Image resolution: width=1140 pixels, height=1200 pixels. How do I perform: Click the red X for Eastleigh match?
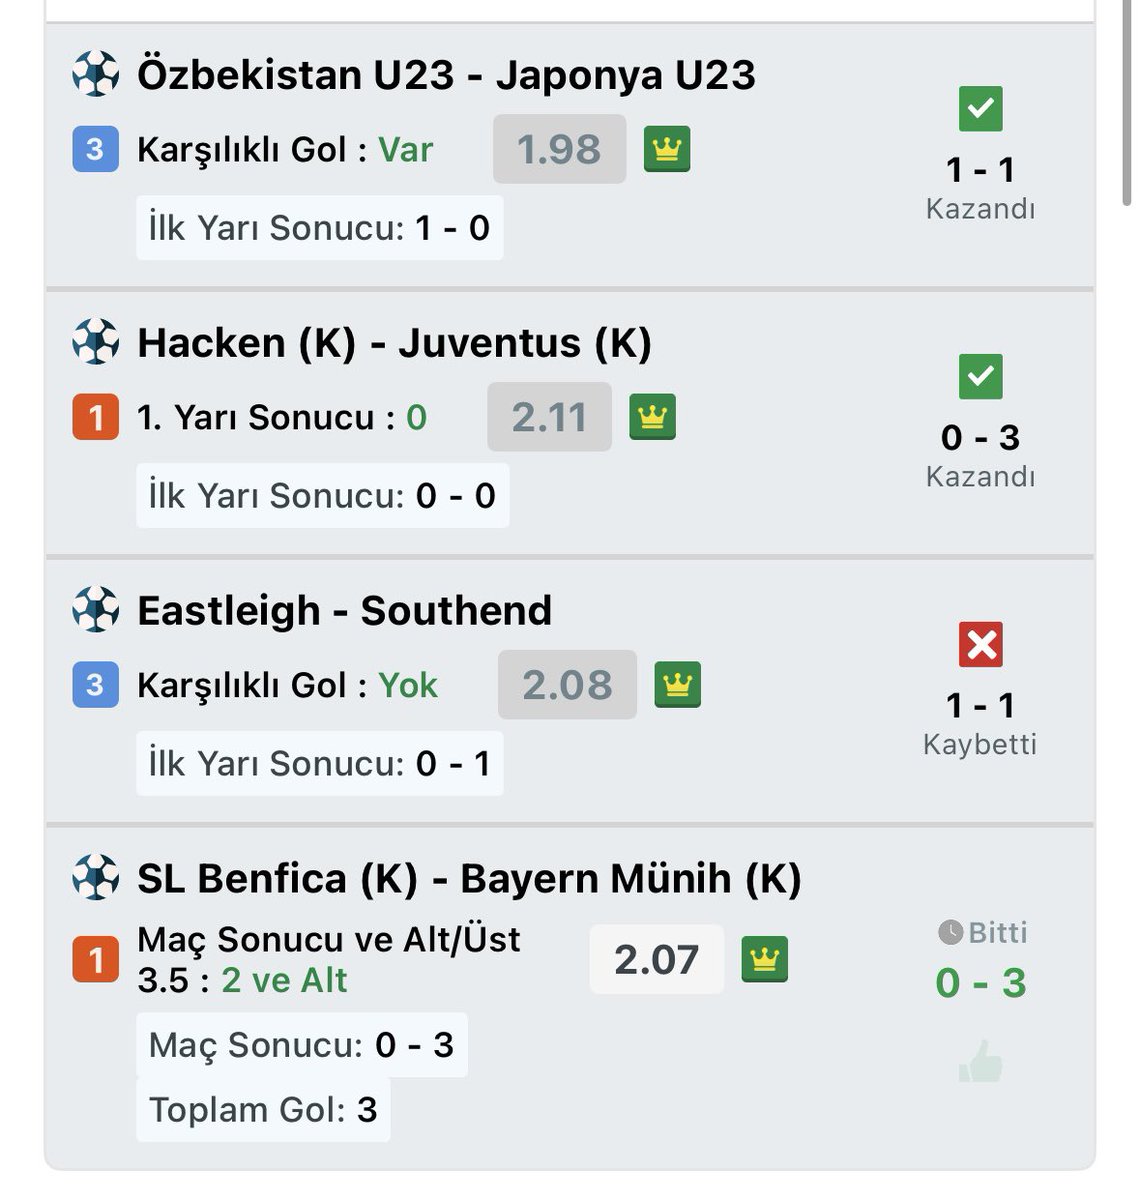coord(981,645)
